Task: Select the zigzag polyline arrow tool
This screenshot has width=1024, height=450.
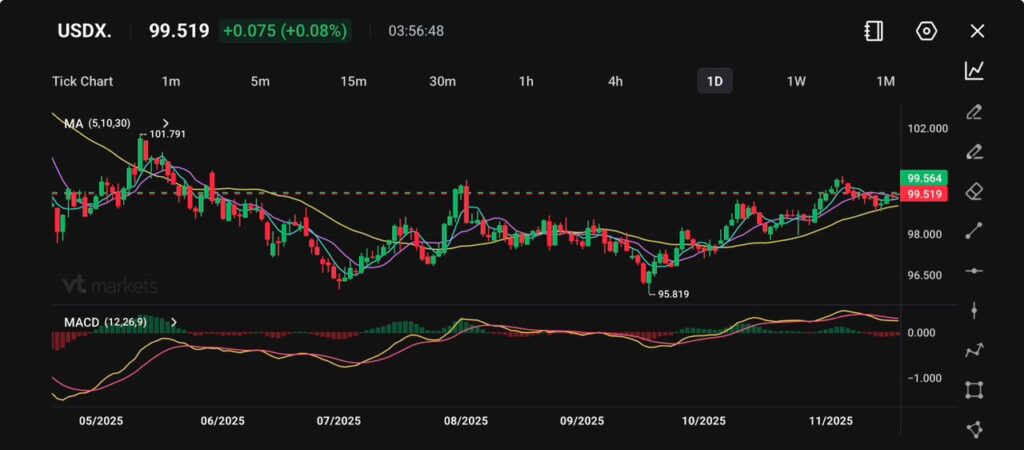Action: point(973,350)
